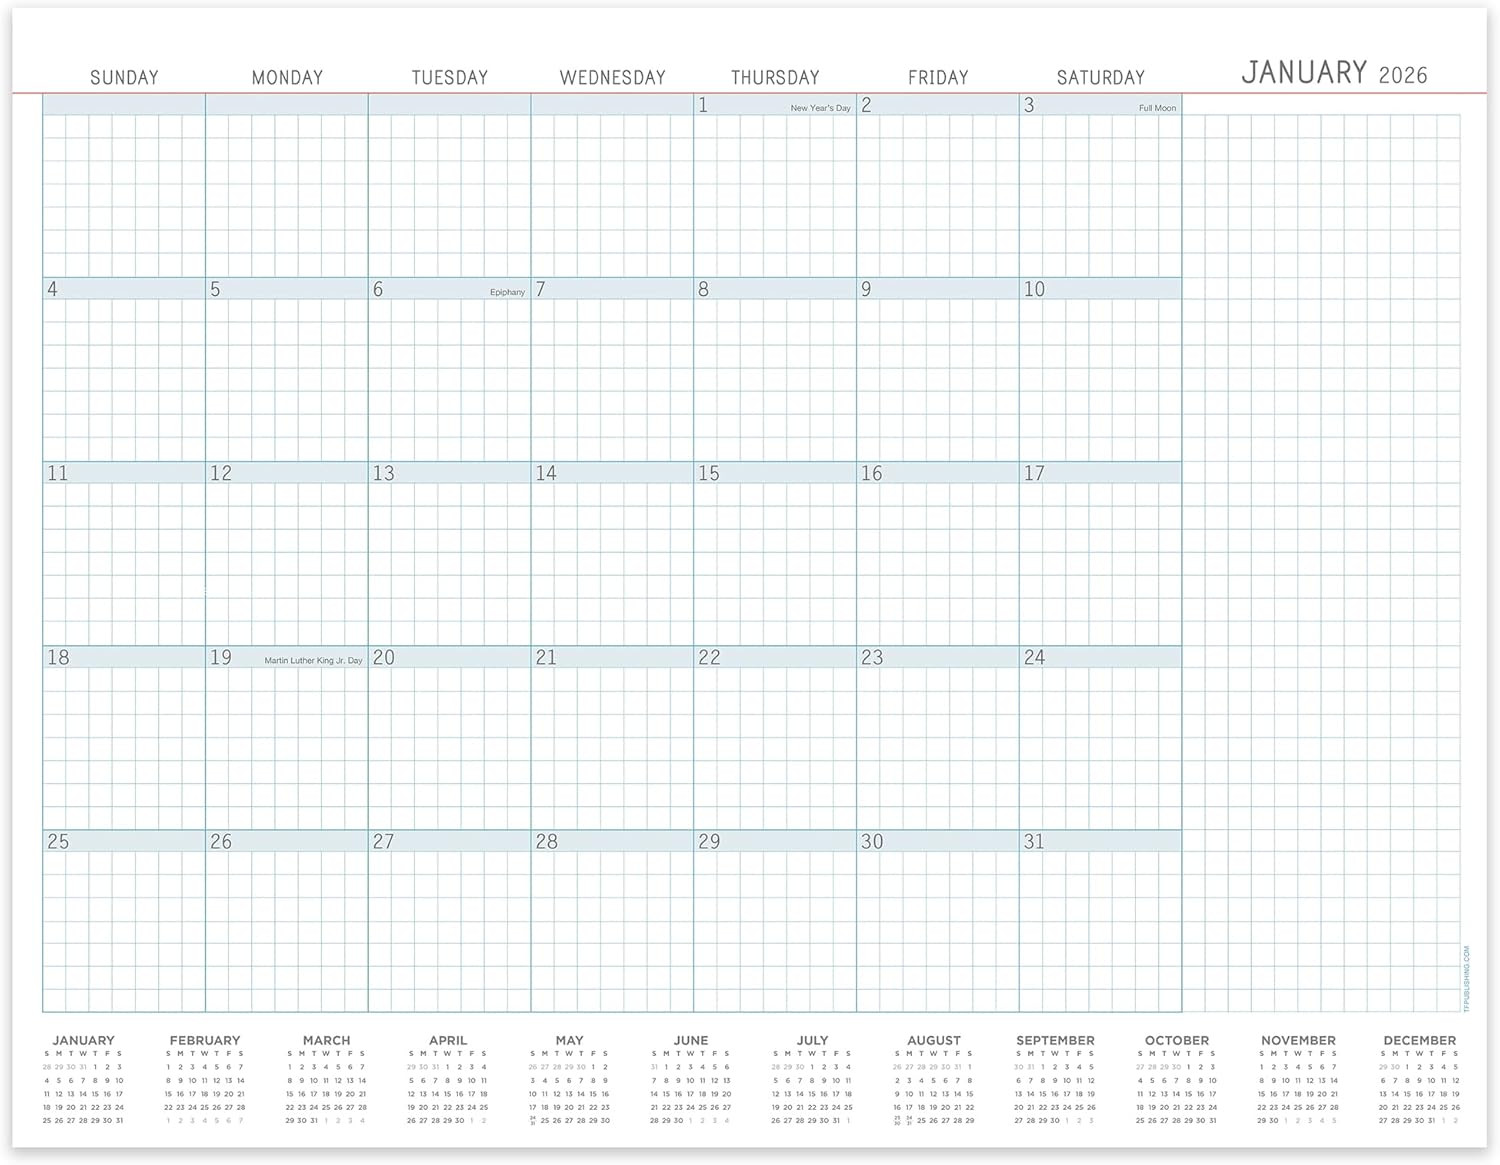
Task: Click the NOVEMBER mini calendar heading
Action: pyautogui.click(x=1298, y=1040)
